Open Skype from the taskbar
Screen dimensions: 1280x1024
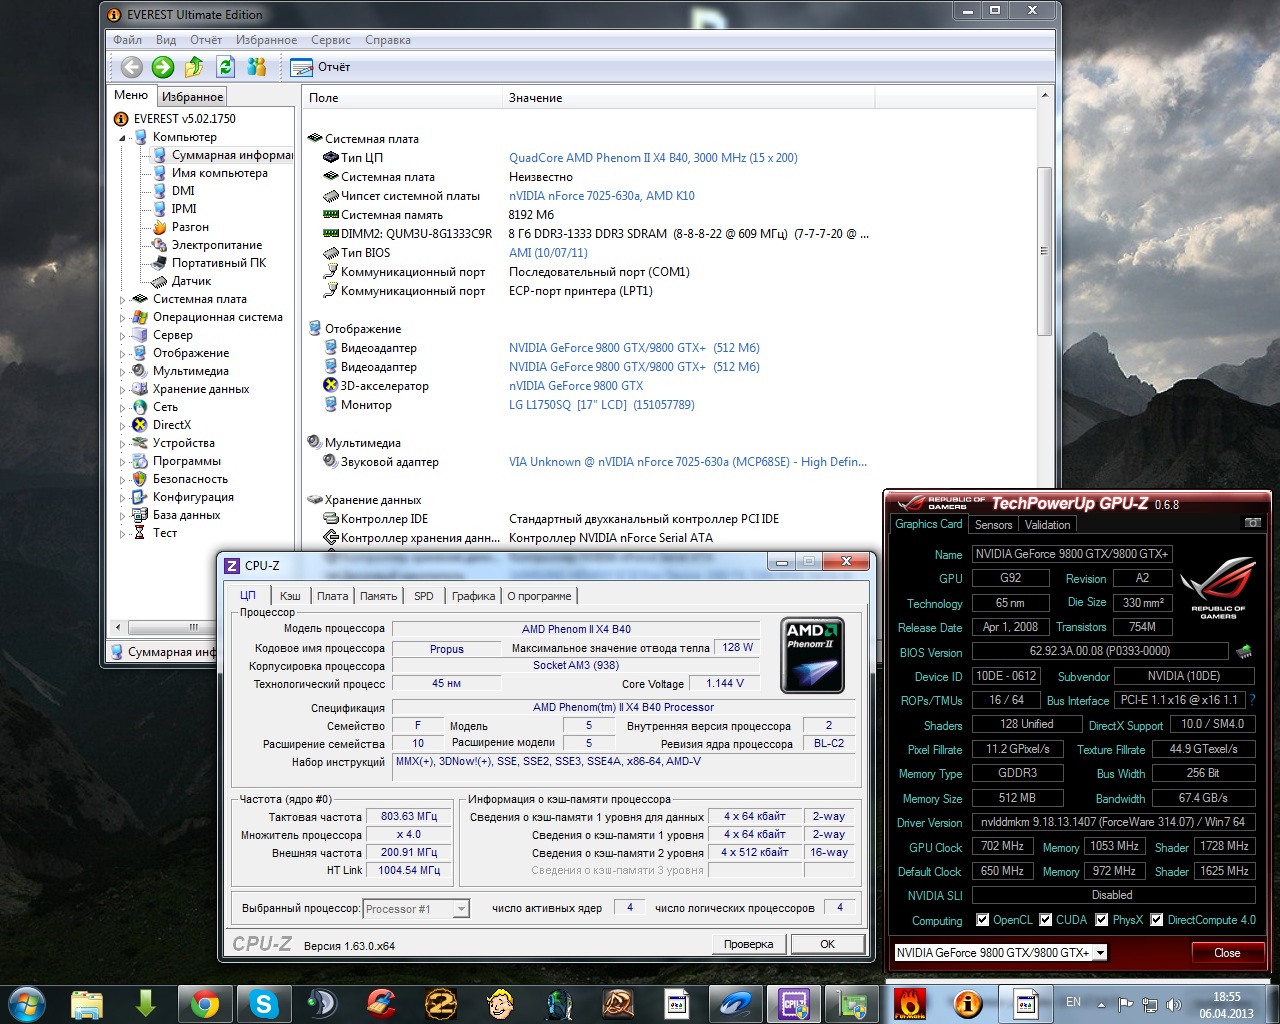click(x=264, y=1003)
